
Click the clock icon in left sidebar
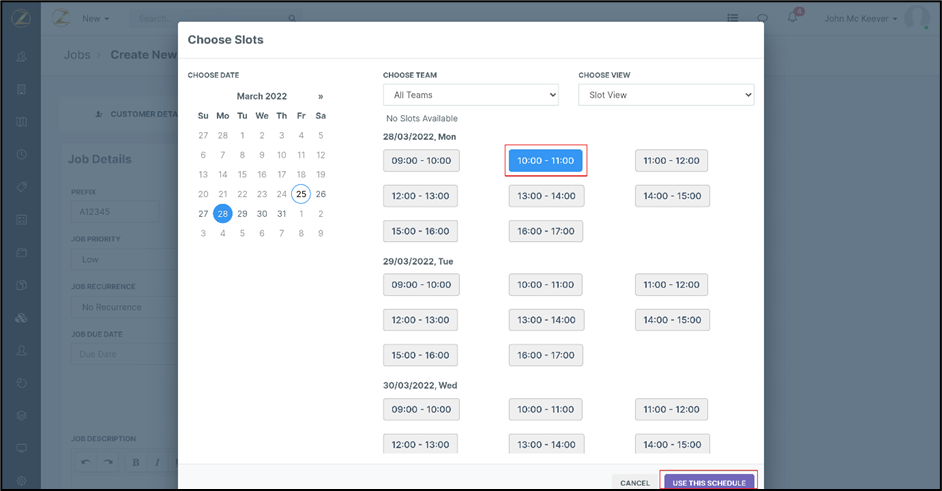pyautogui.click(x=22, y=154)
